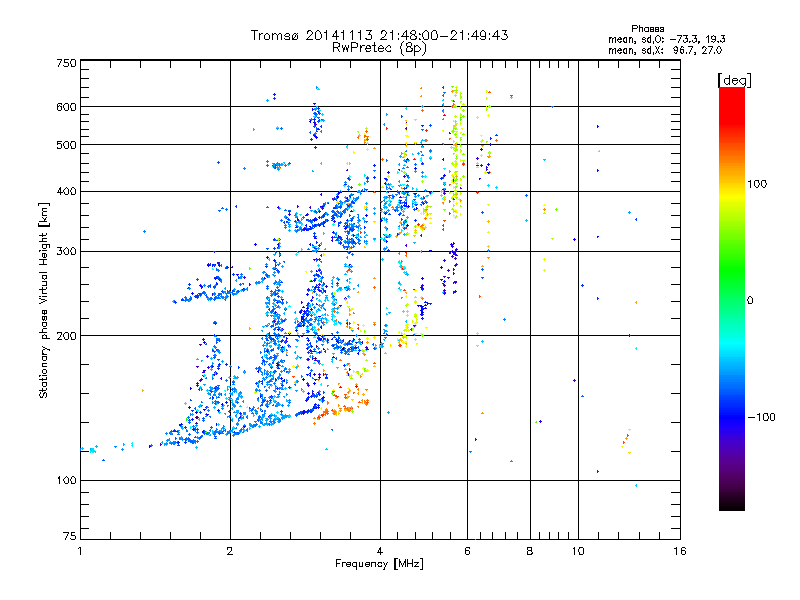Click the y-axis '400' tick label

pos(66,192)
